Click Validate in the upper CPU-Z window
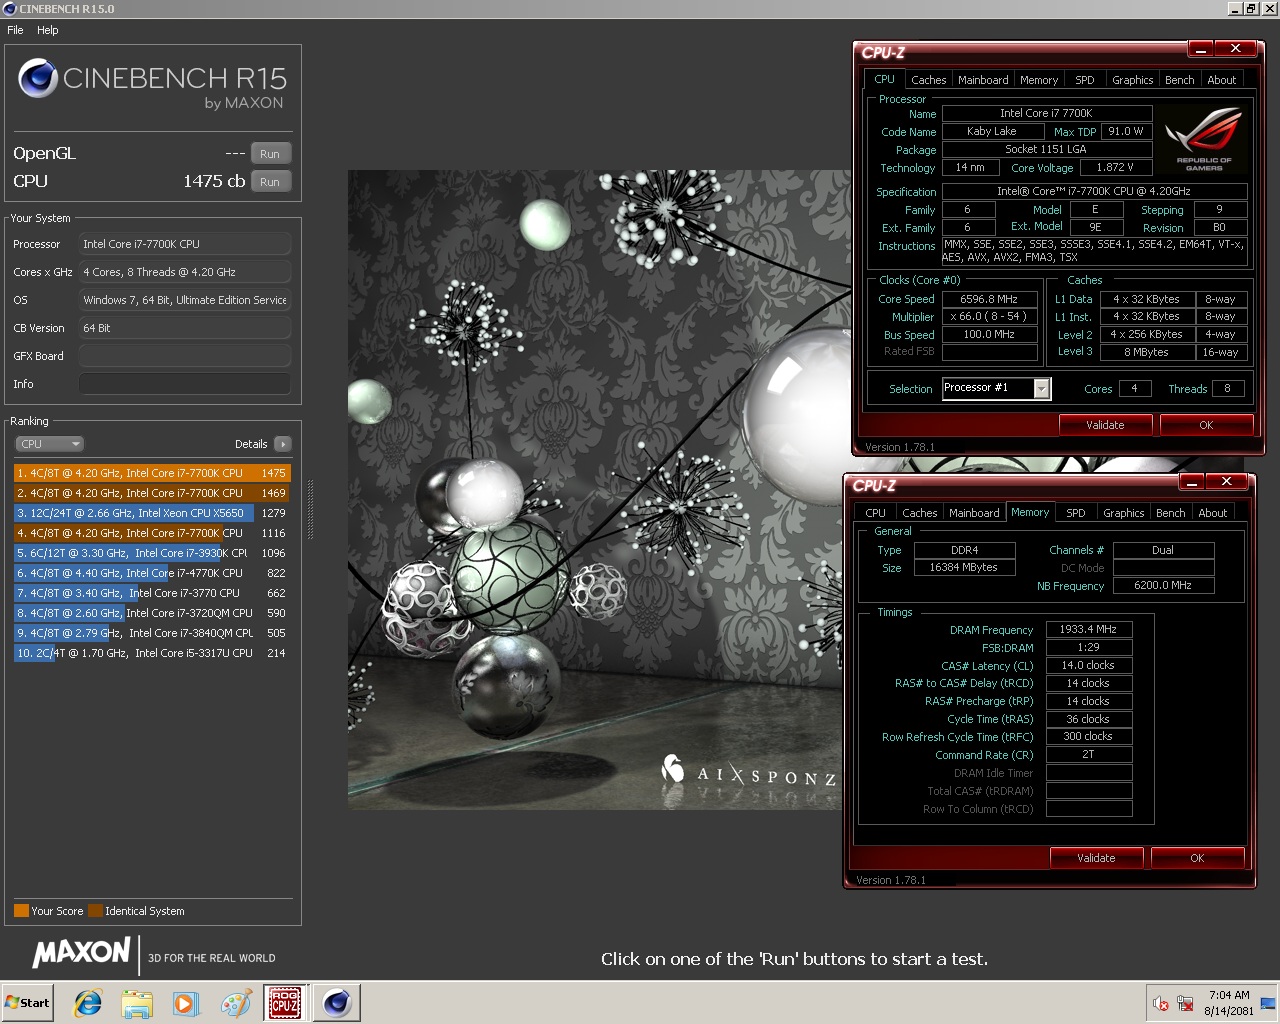 (1105, 425)
